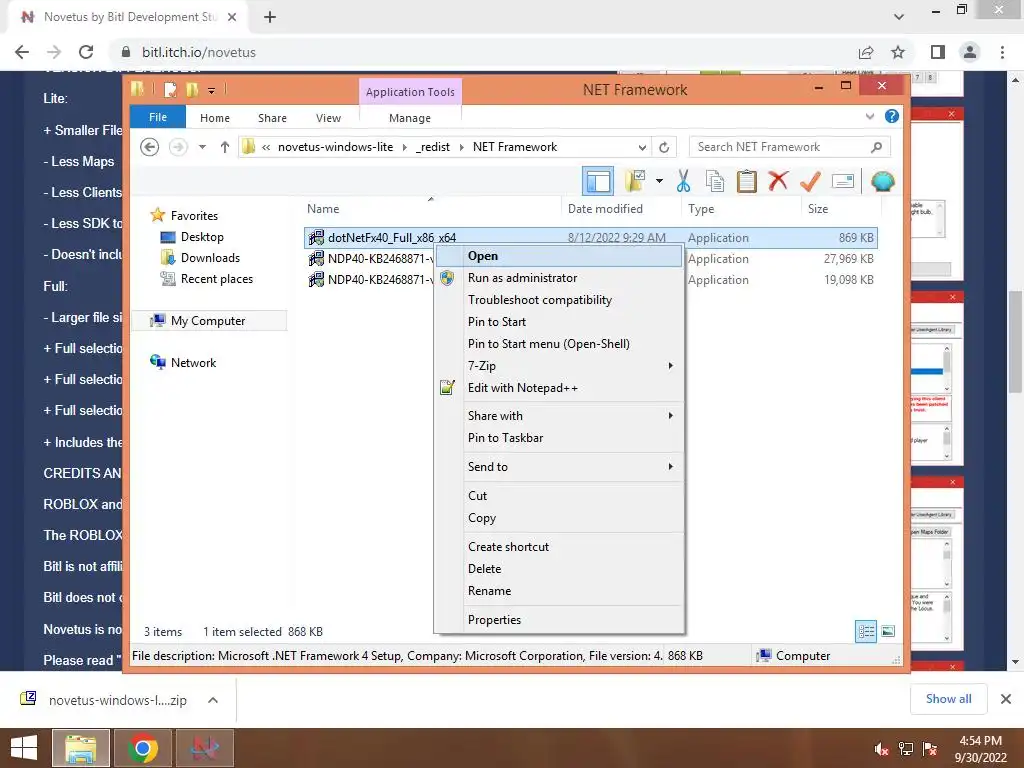The width and height of the screenshot is (1024, 768).
Task: Switch to details view icon in status bar
Action: 866,632
